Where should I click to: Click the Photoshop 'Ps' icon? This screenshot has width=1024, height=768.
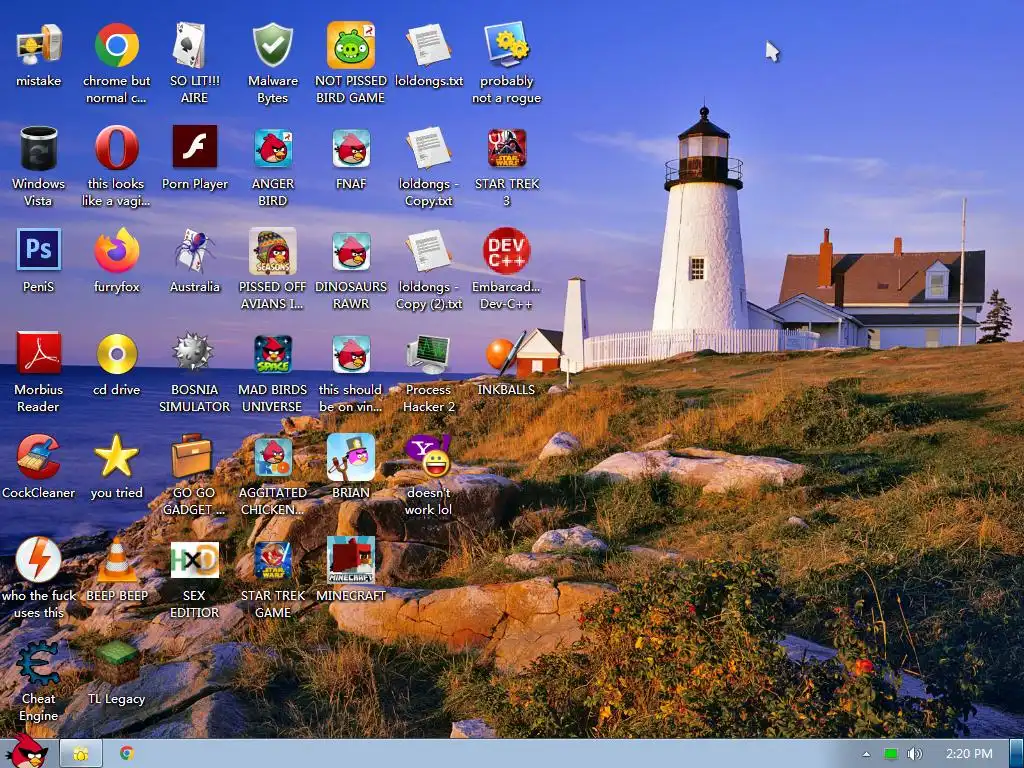[x=39, y=250]
